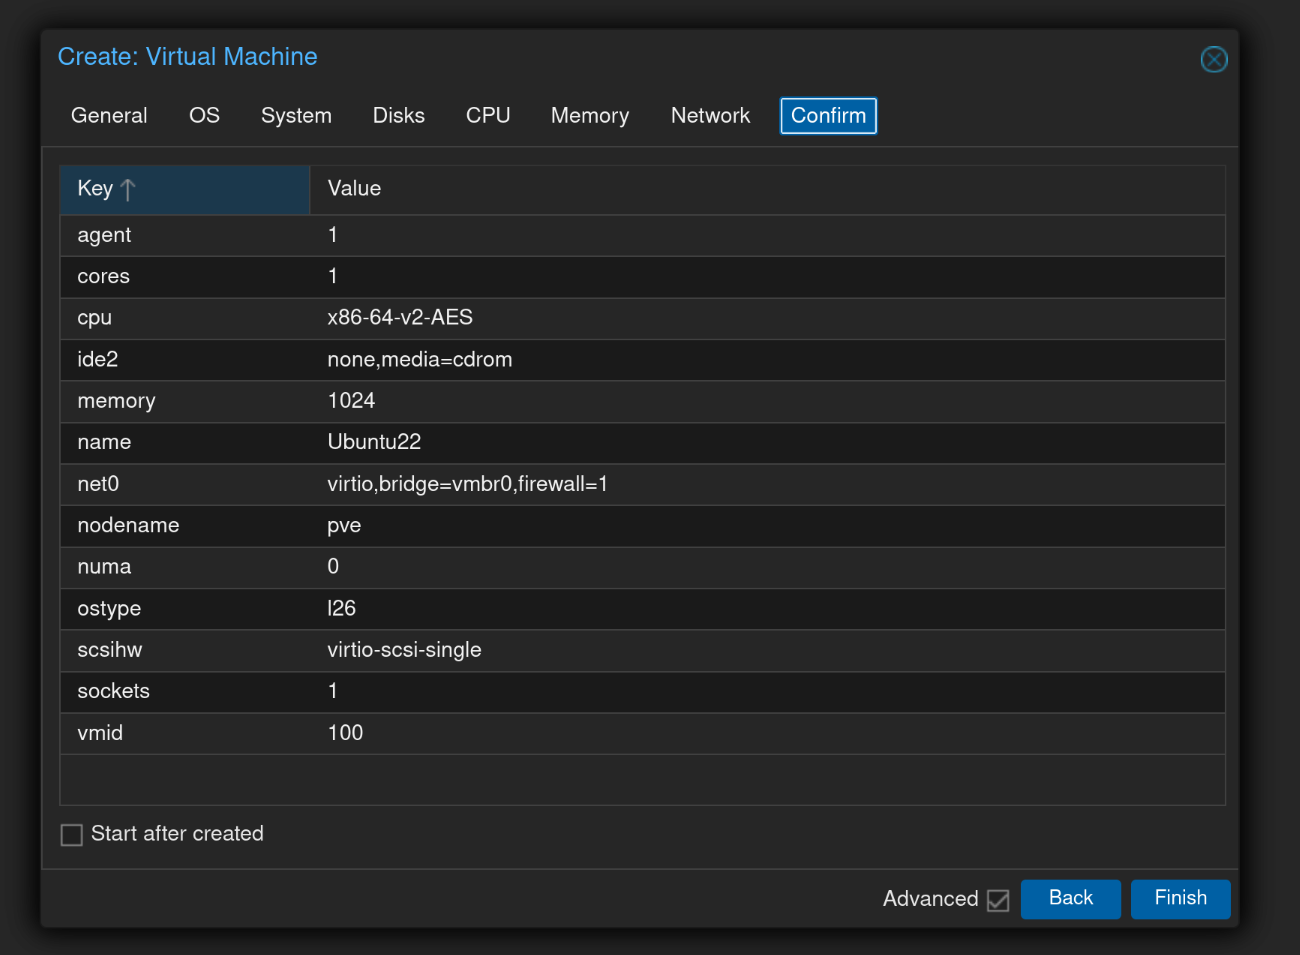Click the vmid value 100
The image size is (1300, 955).
345,733
